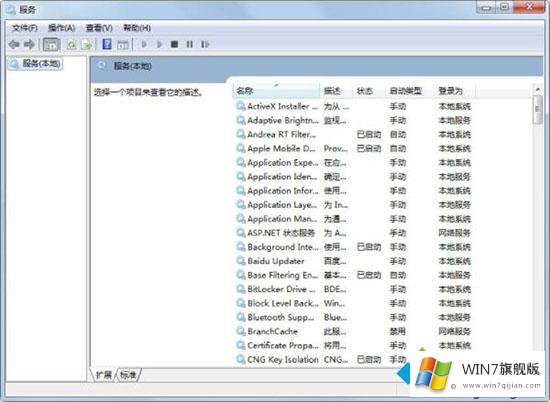Switch to the 标准 tab

click(128, 375)
